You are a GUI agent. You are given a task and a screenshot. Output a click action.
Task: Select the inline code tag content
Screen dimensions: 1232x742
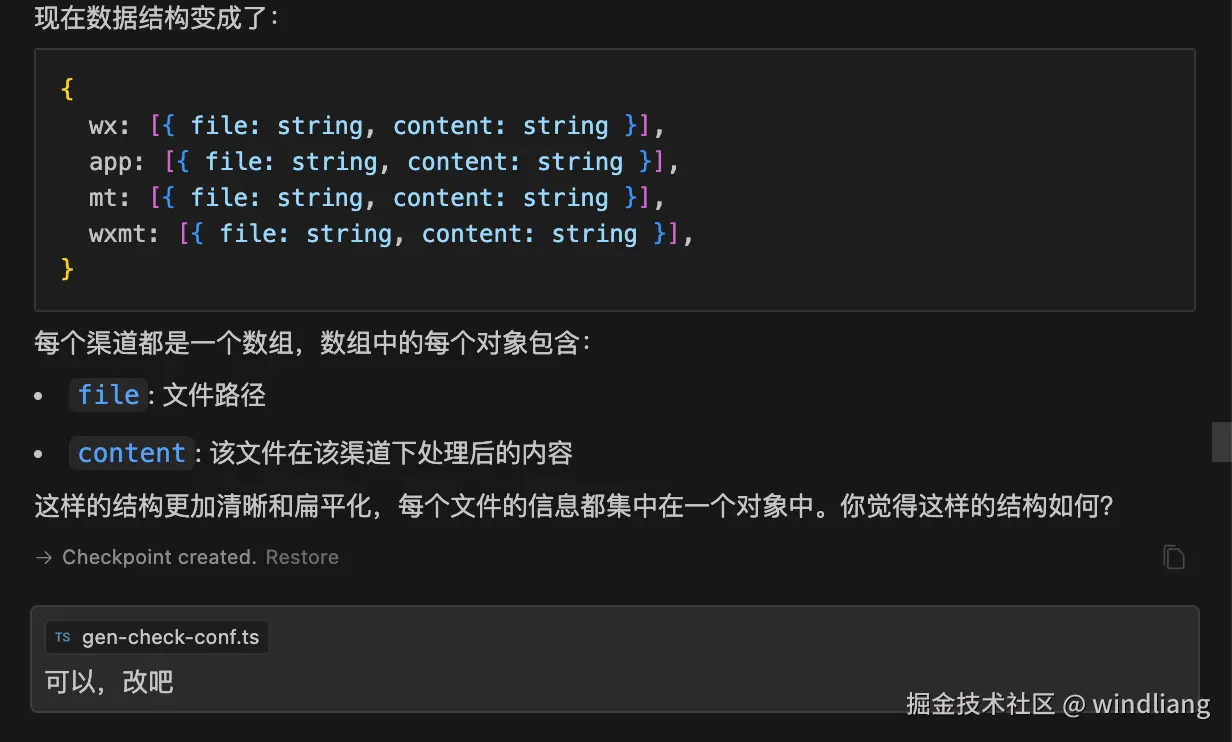pos(132,453)
